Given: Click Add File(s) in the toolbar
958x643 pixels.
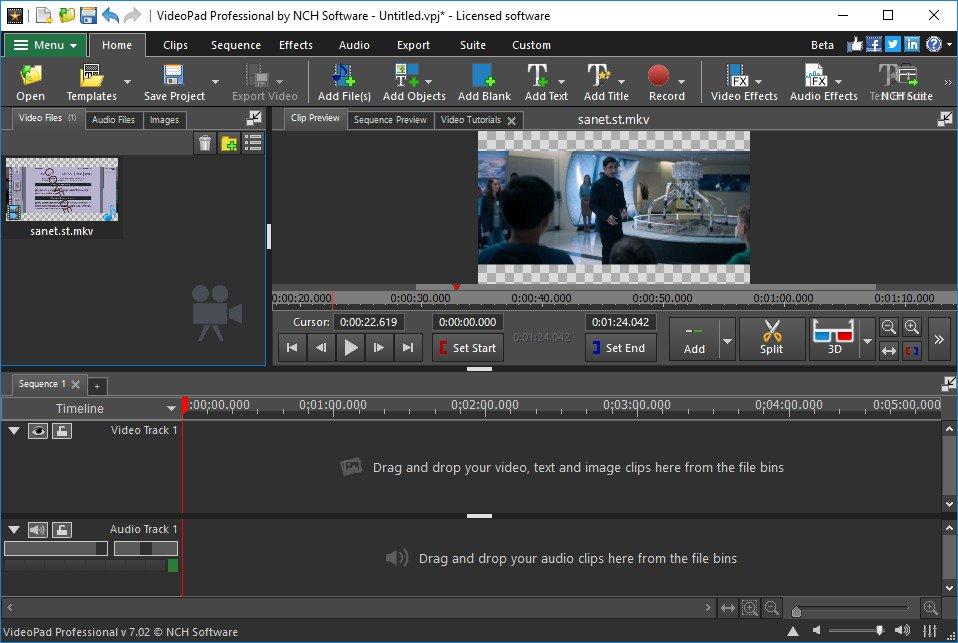Looking at the screenshot, I should 344,83.
